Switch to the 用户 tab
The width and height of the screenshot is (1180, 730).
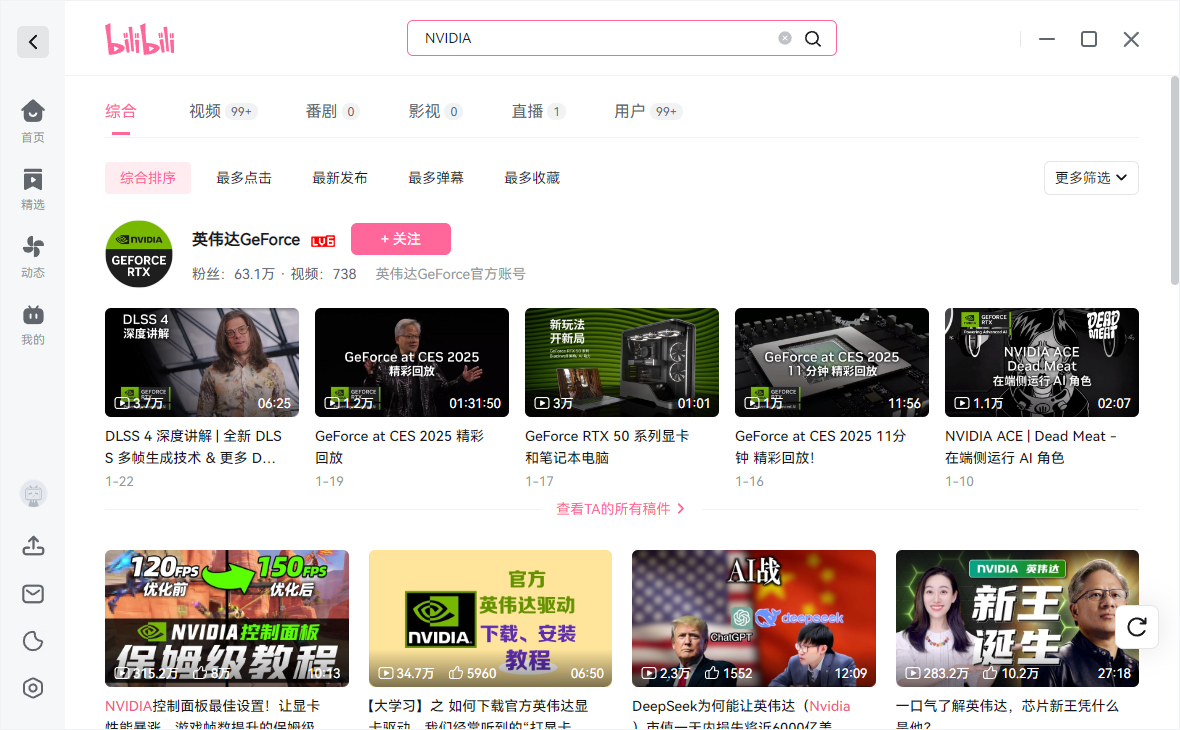(x=647, y=111)
